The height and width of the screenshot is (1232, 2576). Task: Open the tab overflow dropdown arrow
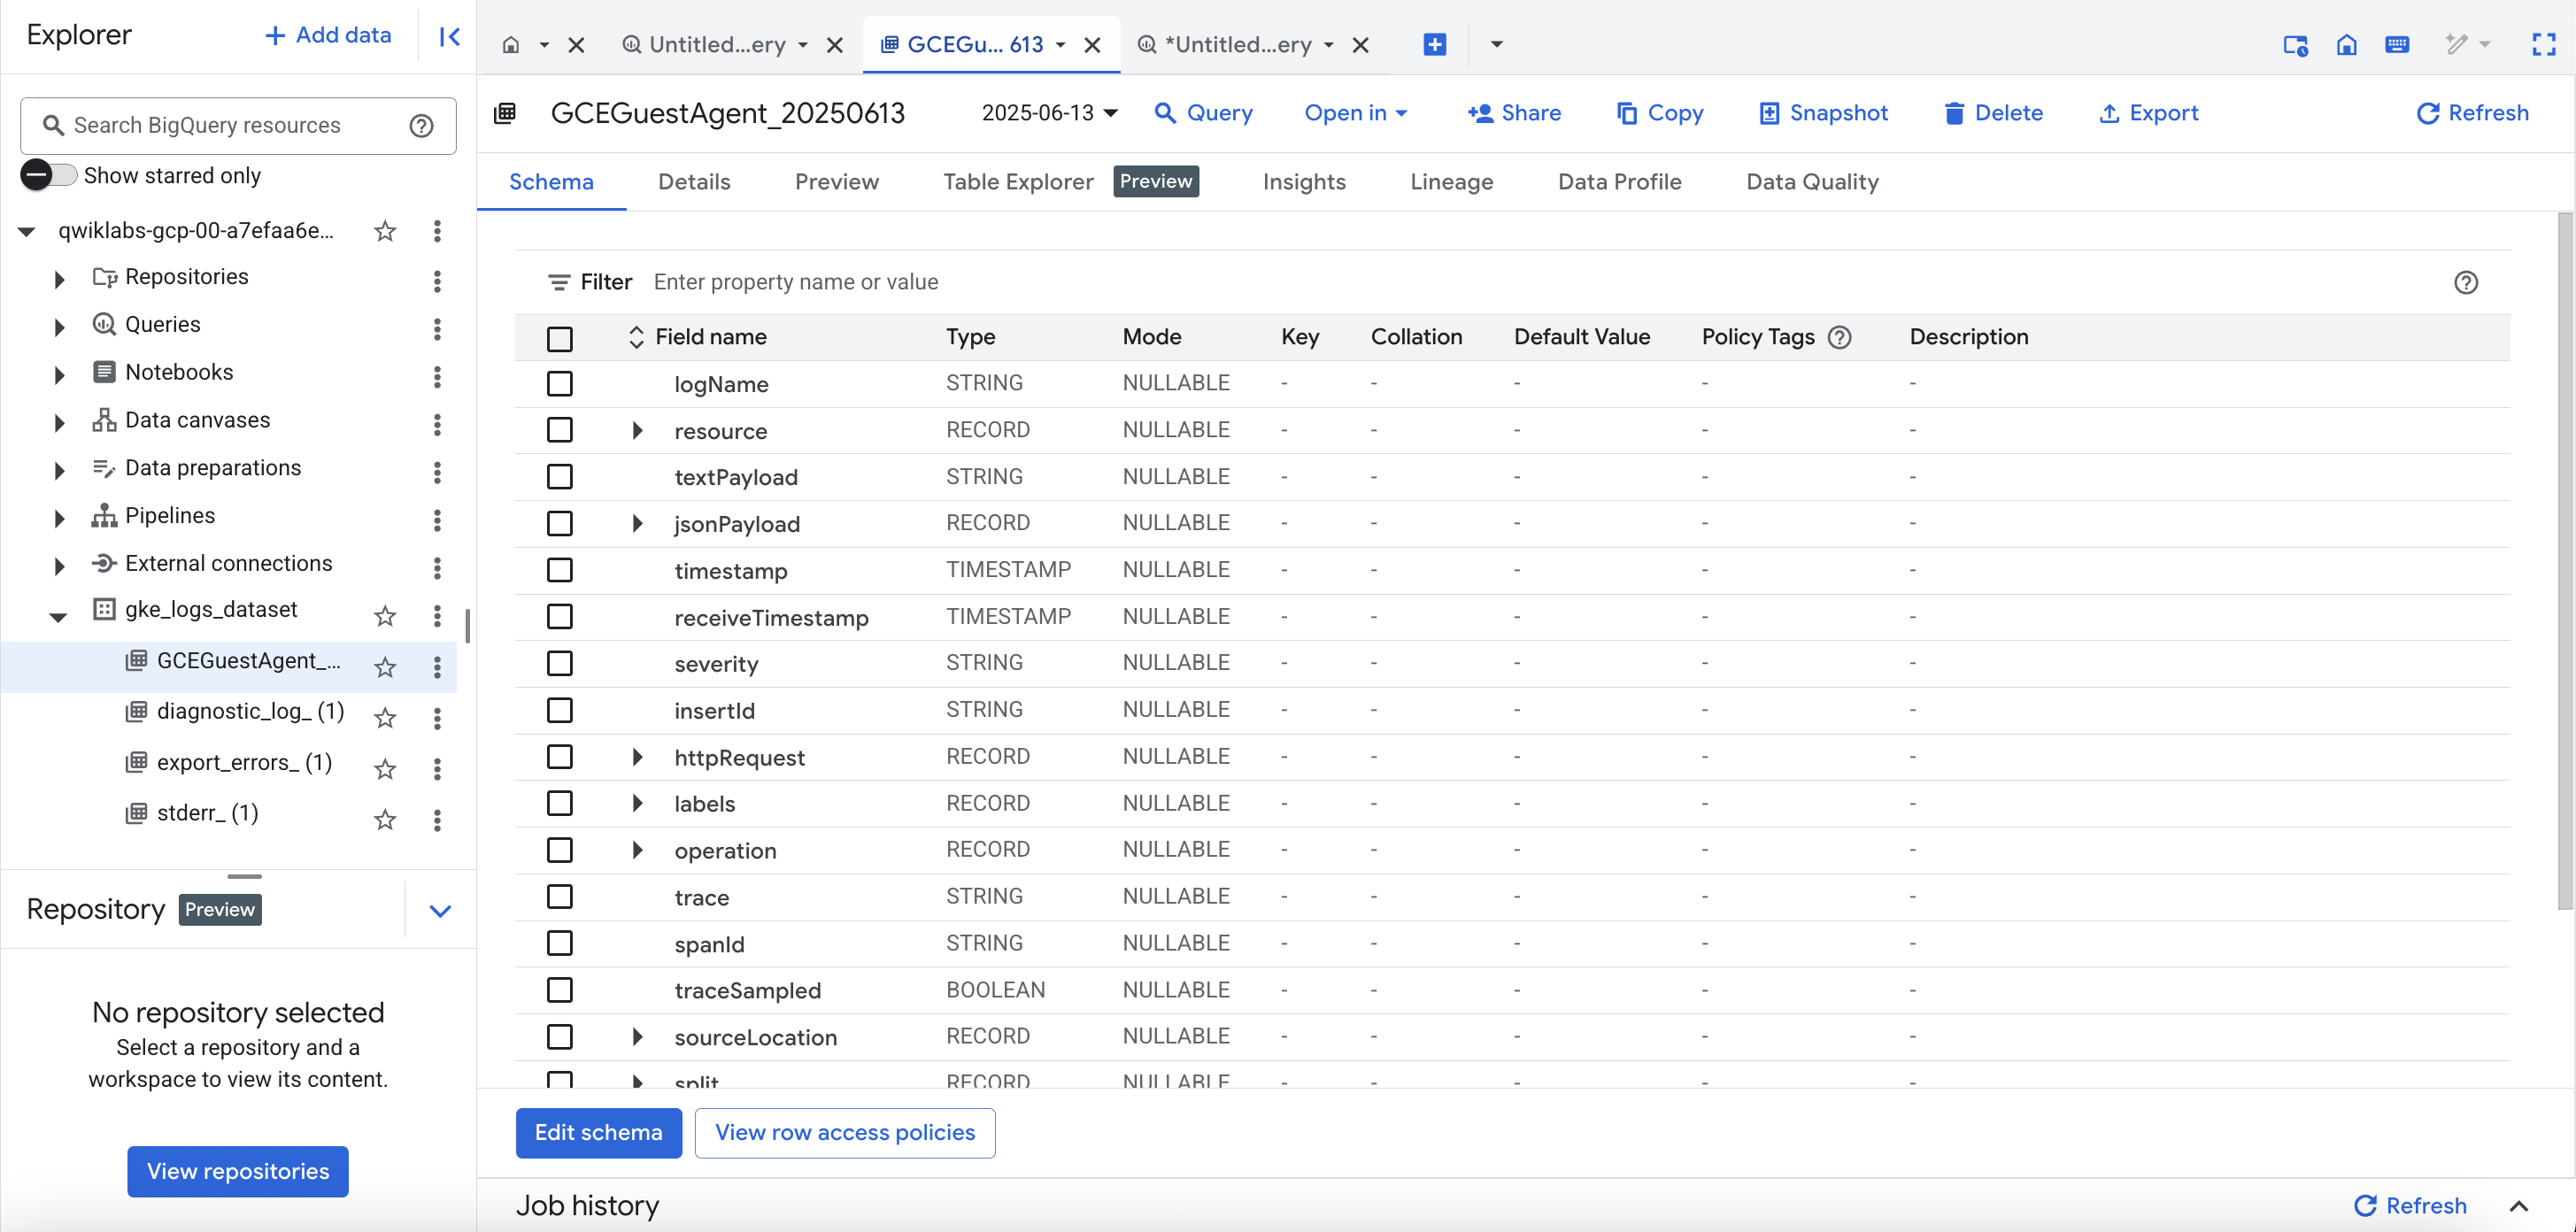pyautogui.click(x=1497, y=44)
